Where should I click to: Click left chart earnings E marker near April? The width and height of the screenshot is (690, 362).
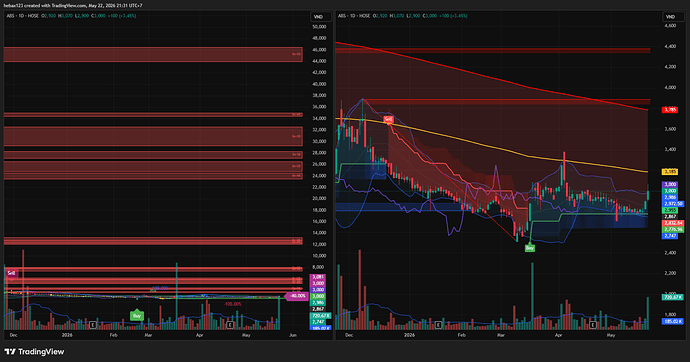(230, 325)
